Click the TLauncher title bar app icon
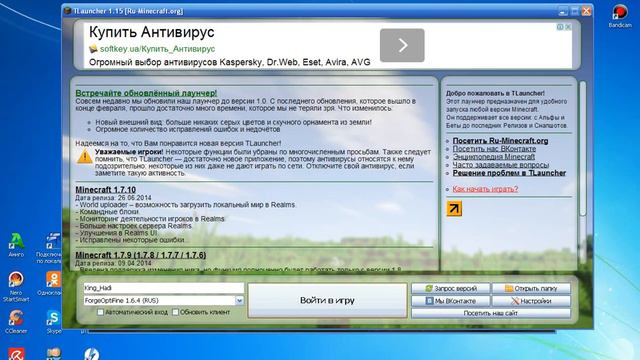Viewport: 640px width, 360px height. [68, 11]
